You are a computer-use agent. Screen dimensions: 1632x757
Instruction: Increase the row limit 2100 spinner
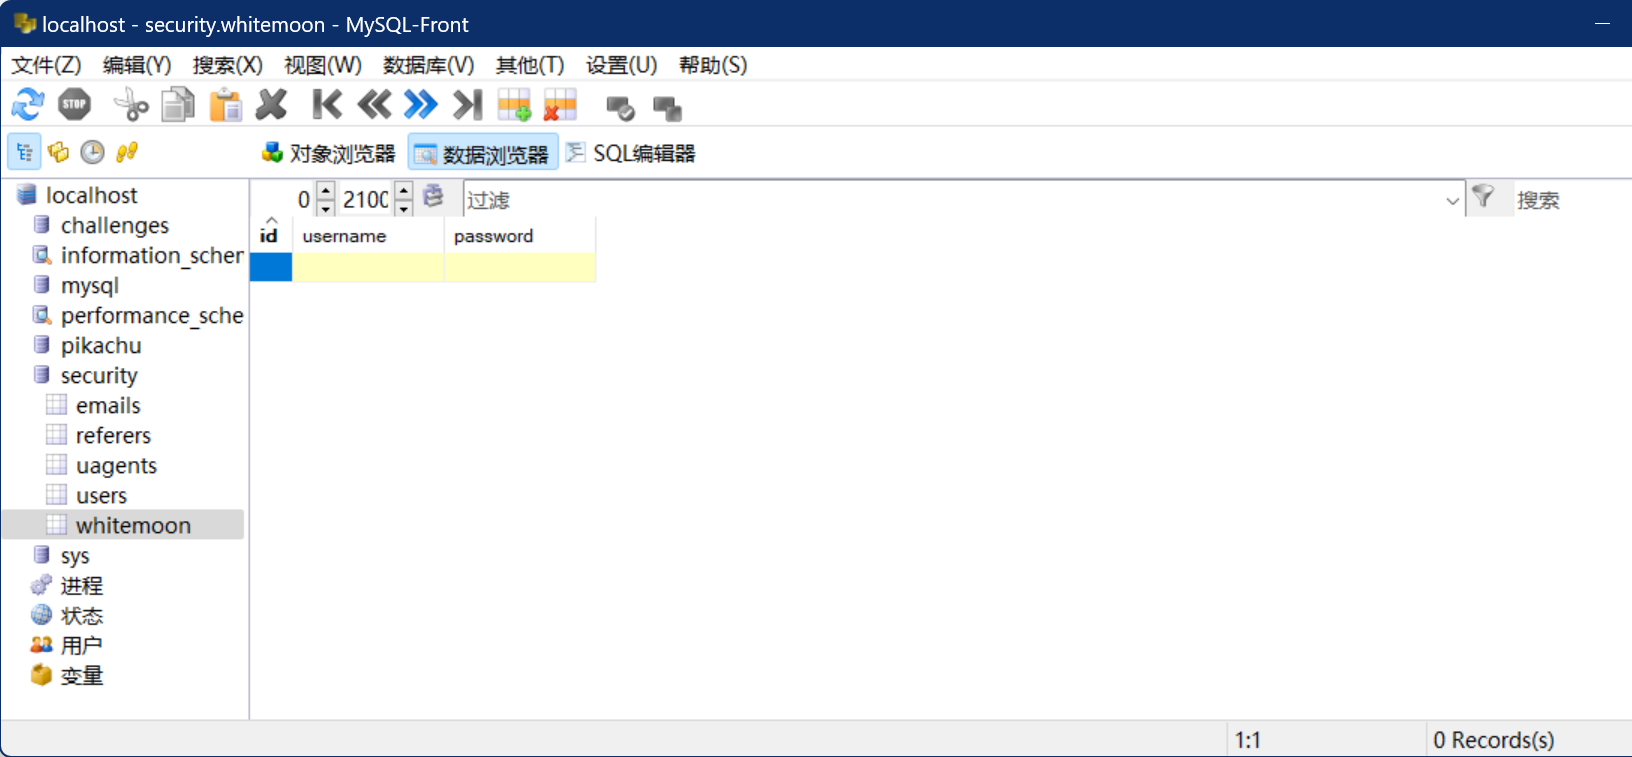tap(404, 190)
